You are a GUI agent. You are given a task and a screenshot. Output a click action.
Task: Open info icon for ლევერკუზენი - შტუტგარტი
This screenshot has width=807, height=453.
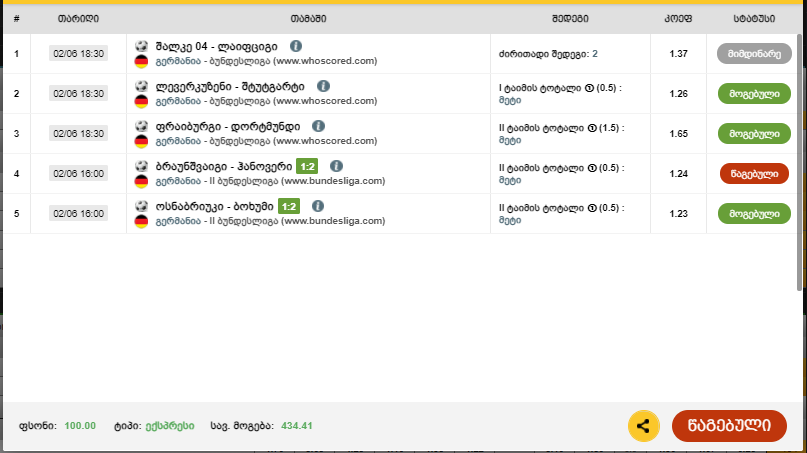pyautogui.click(x=323, y=86)
